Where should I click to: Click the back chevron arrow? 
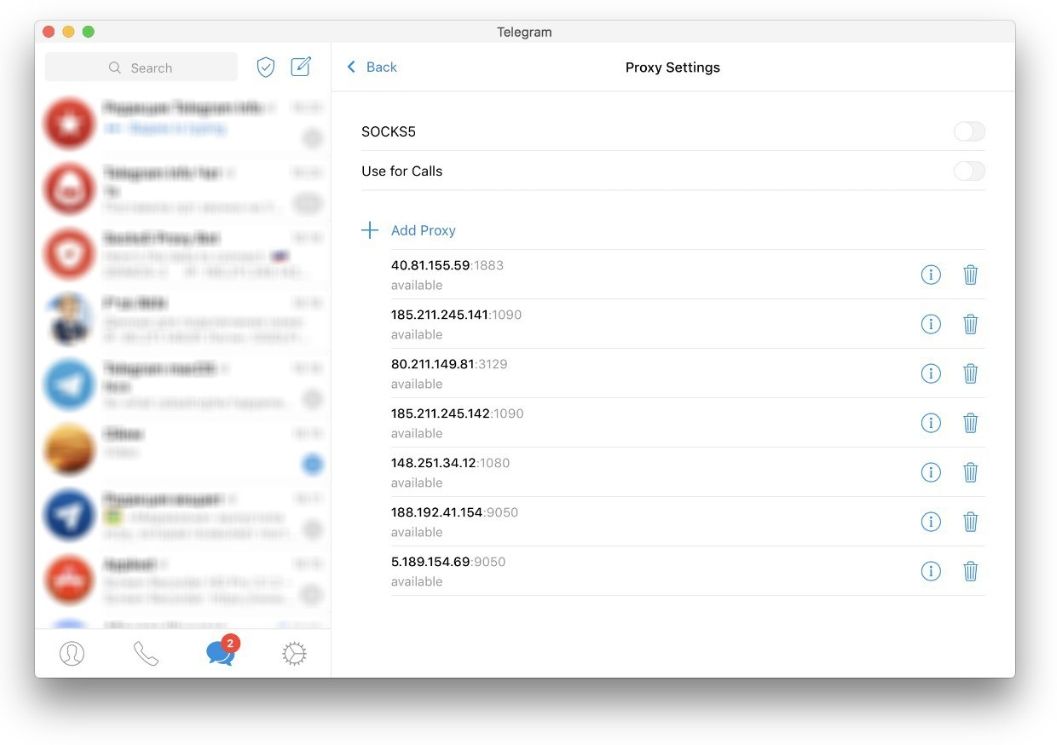(x=351, y=67)
